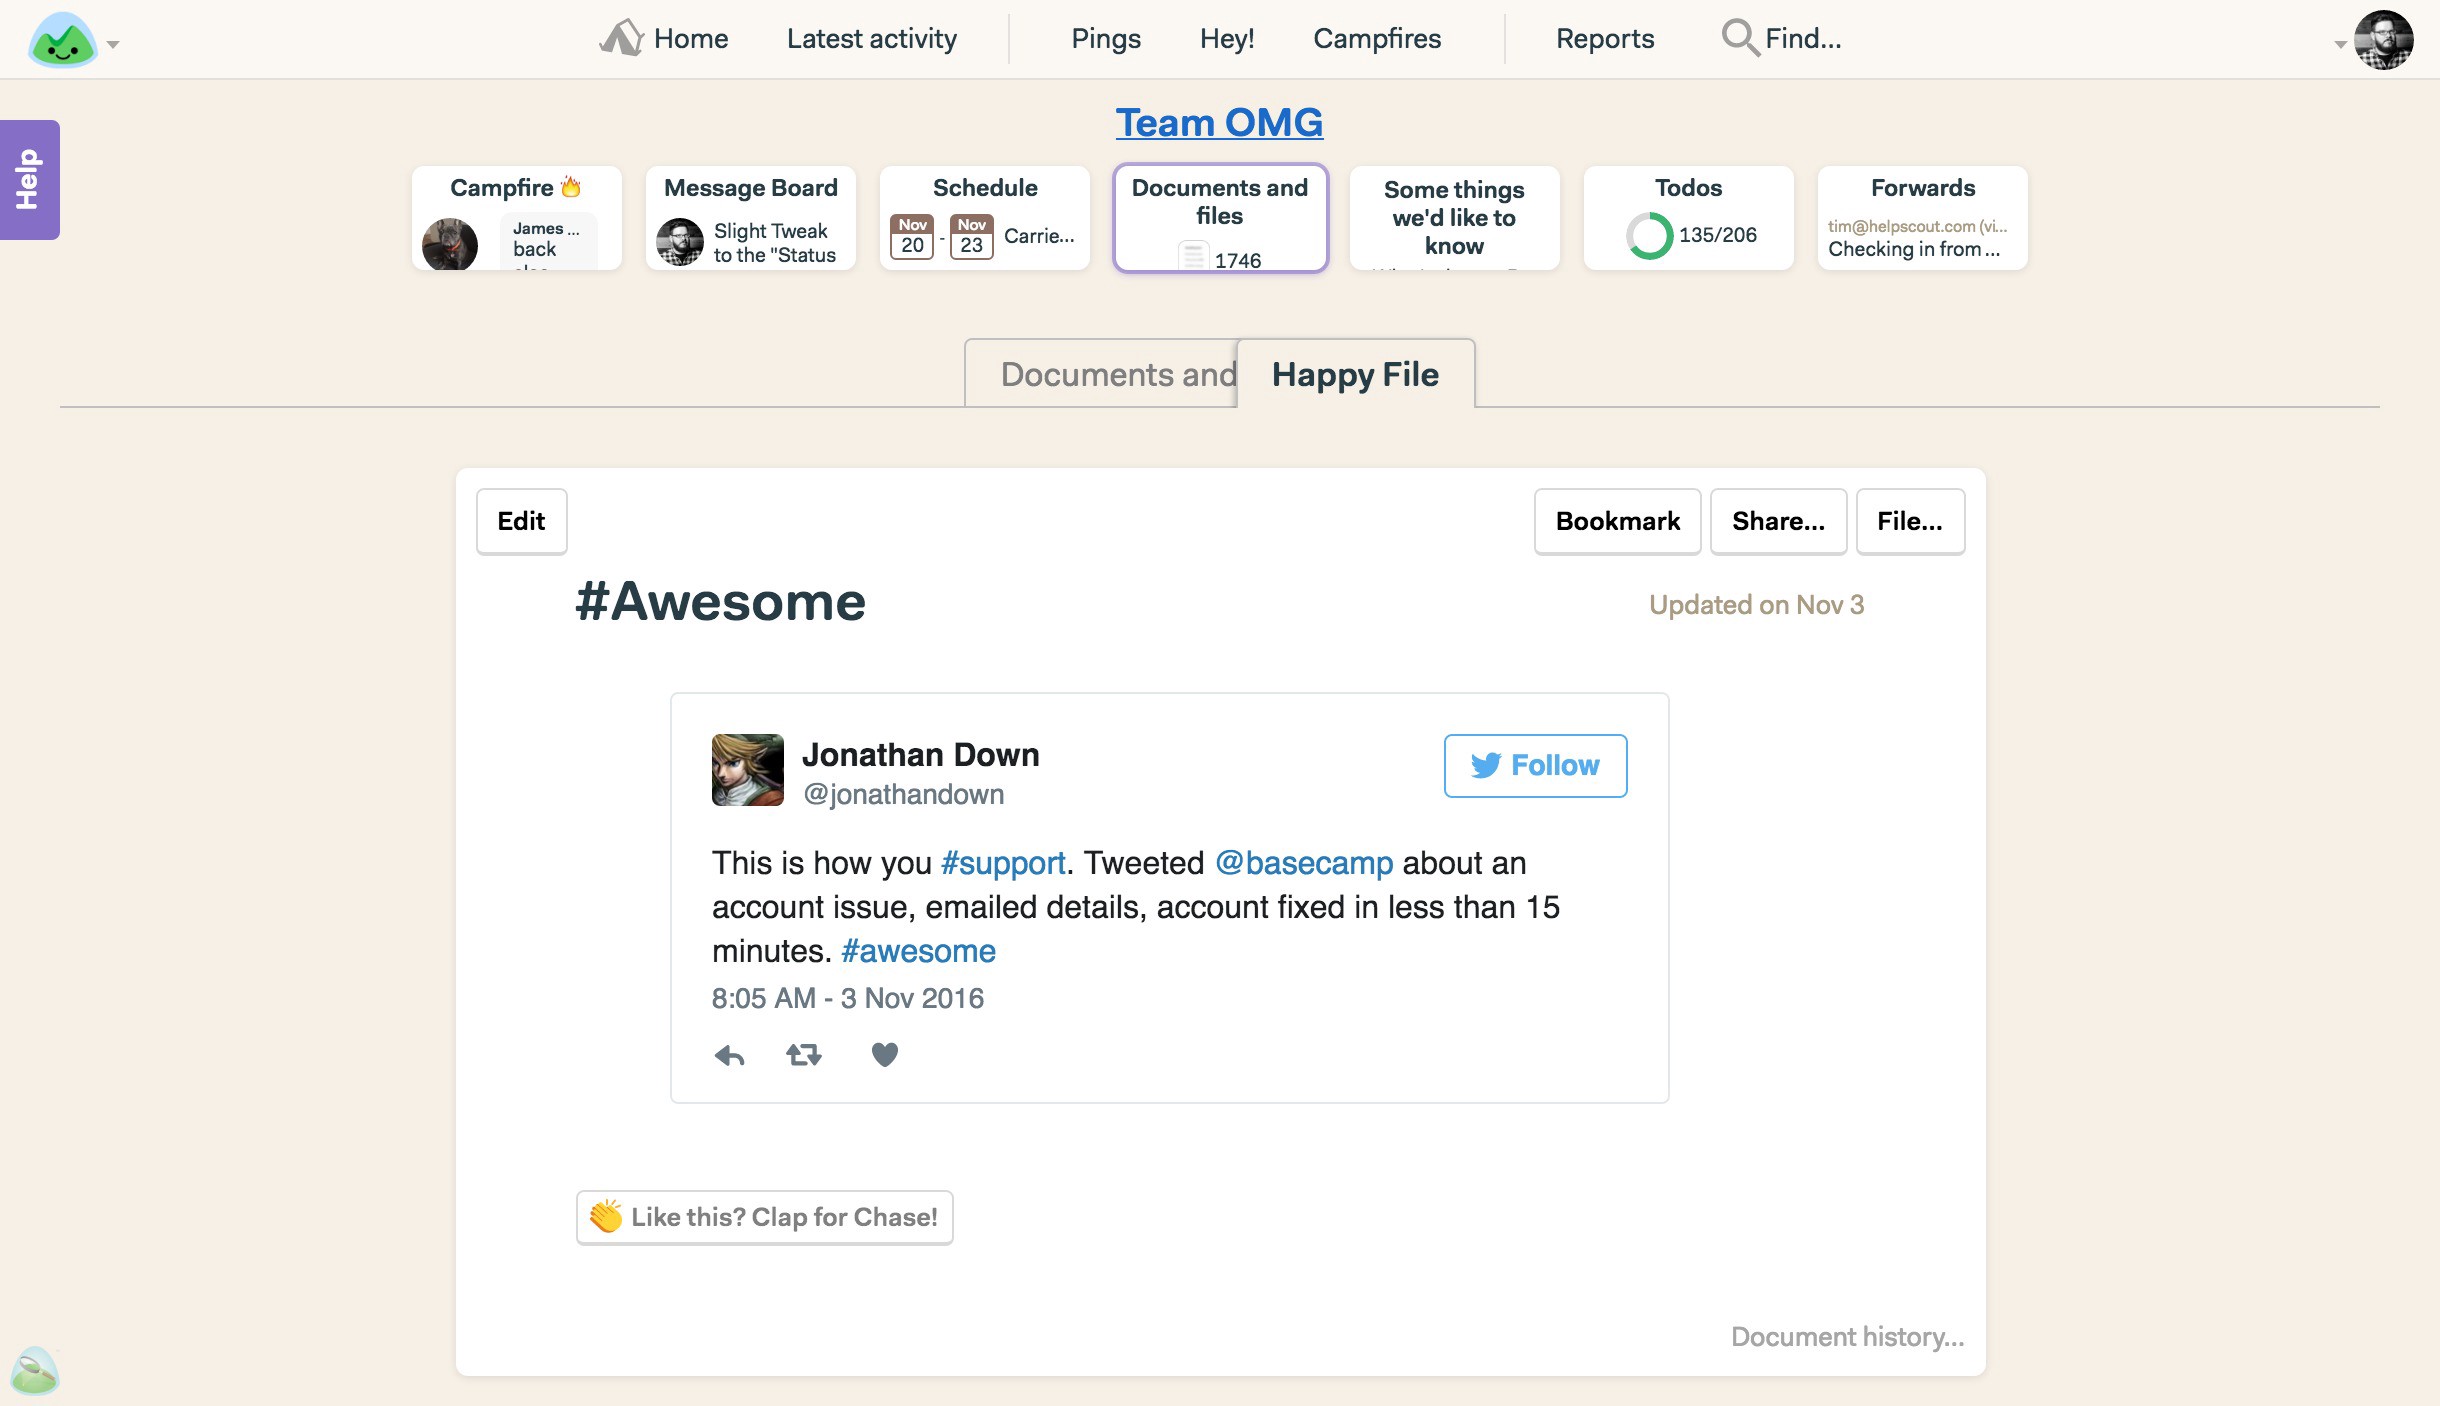Screen dimensions: 2440x1406
Task: Open the tweet timestamp 8:05 AM link
Action: click(x=847, y=998)
